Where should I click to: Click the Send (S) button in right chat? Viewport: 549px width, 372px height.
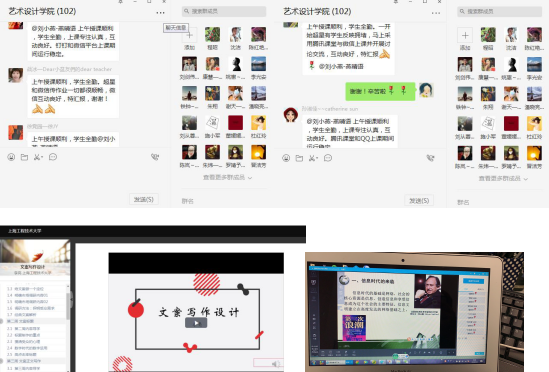click(x=419, y=201)
